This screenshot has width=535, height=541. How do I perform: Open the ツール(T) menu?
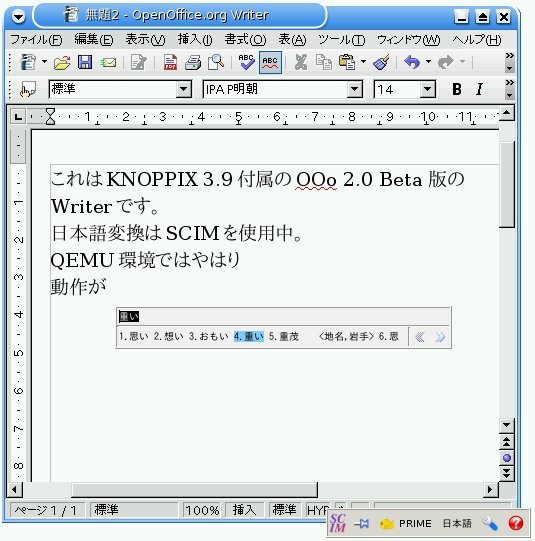(341, 40)
